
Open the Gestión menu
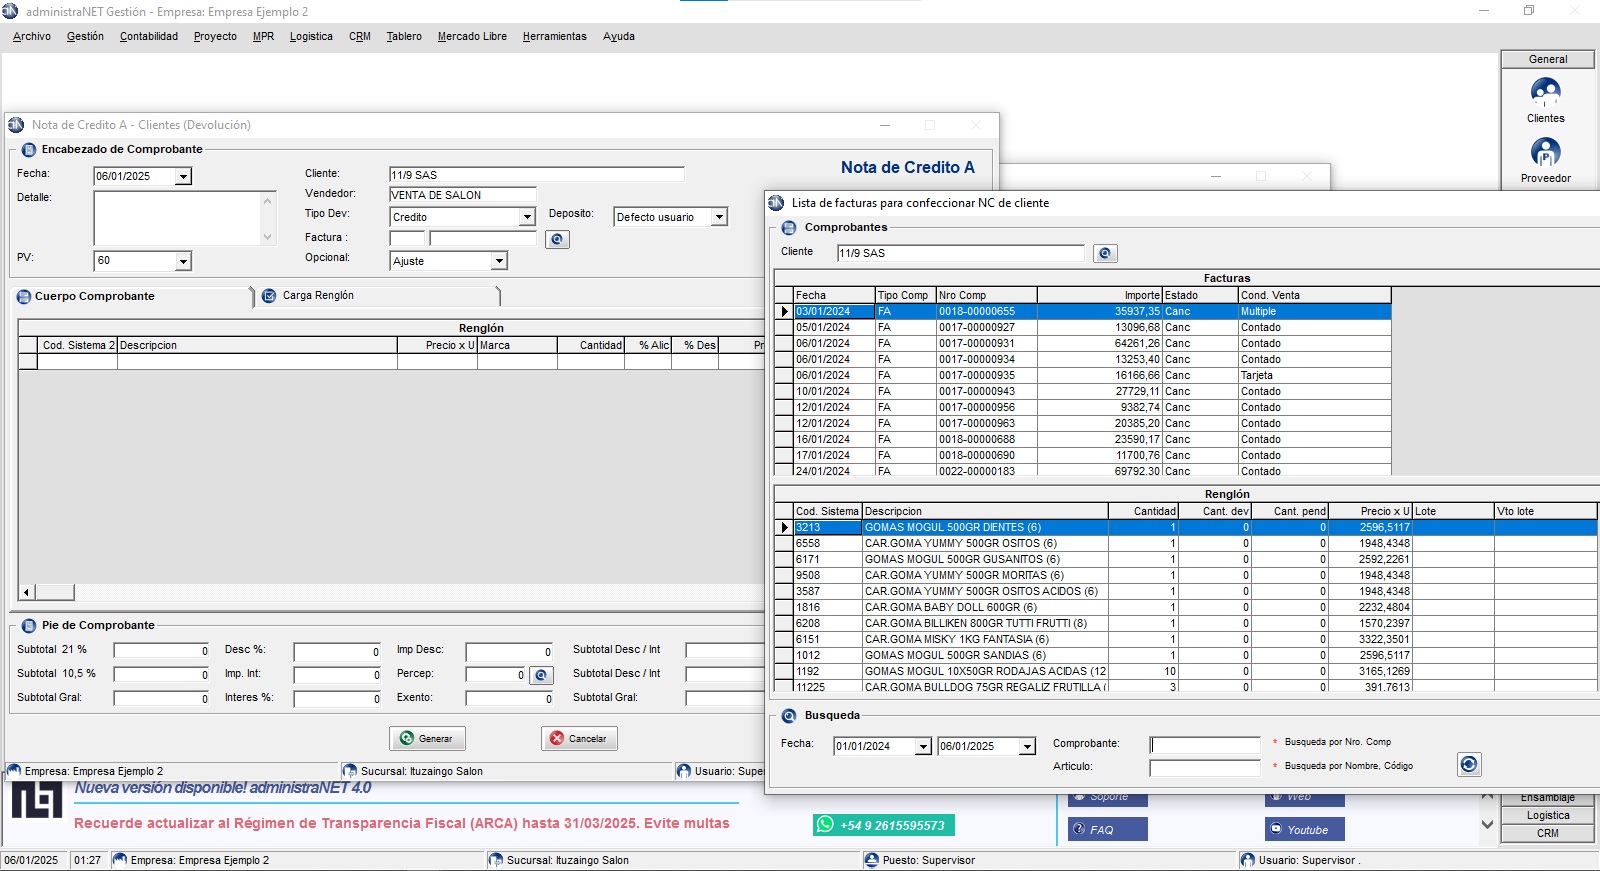(x=85, y=36)
